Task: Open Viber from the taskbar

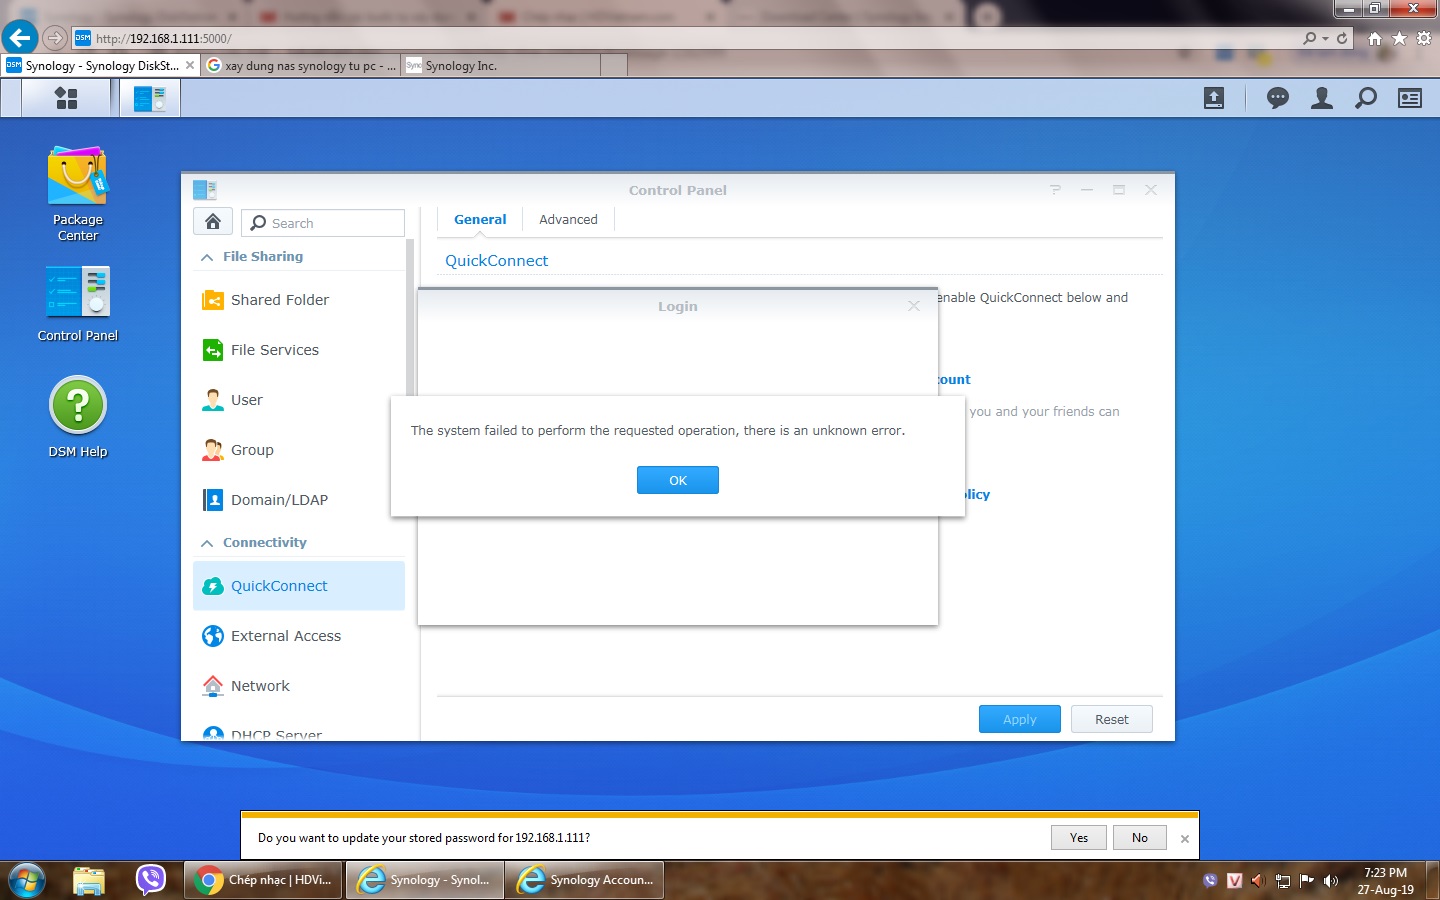Action: click(x=151, y=880)
